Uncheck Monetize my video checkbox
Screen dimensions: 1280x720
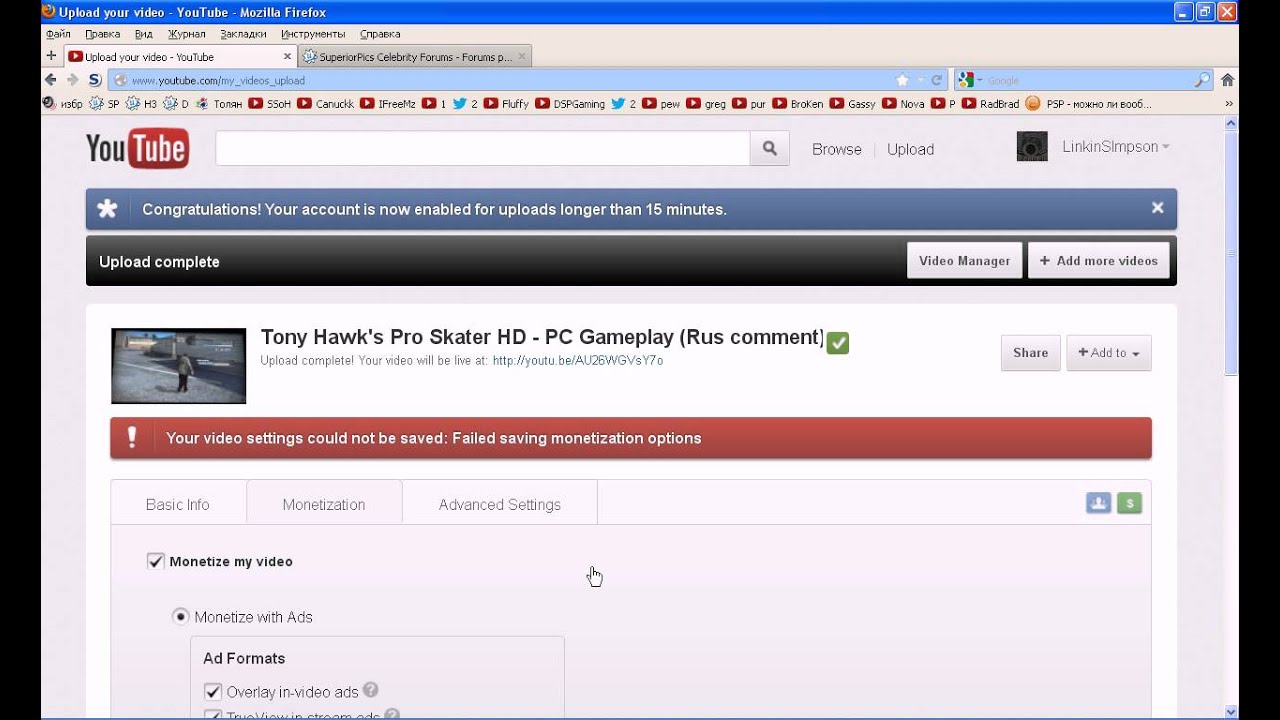[155, 561]
